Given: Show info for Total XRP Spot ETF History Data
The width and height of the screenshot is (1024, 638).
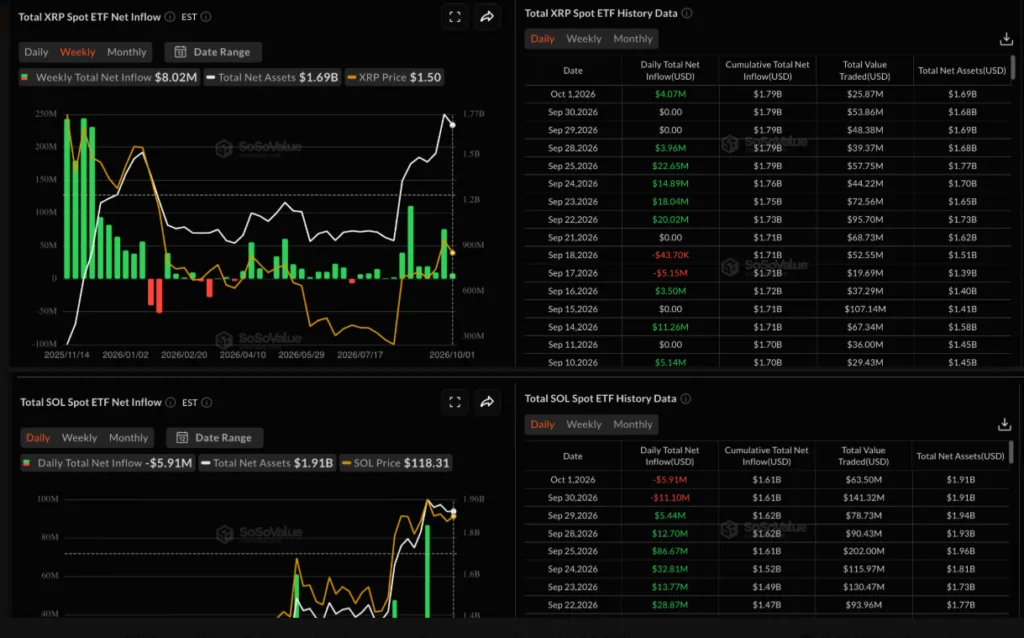Looking at the screenshot, I should click(687, 13).
